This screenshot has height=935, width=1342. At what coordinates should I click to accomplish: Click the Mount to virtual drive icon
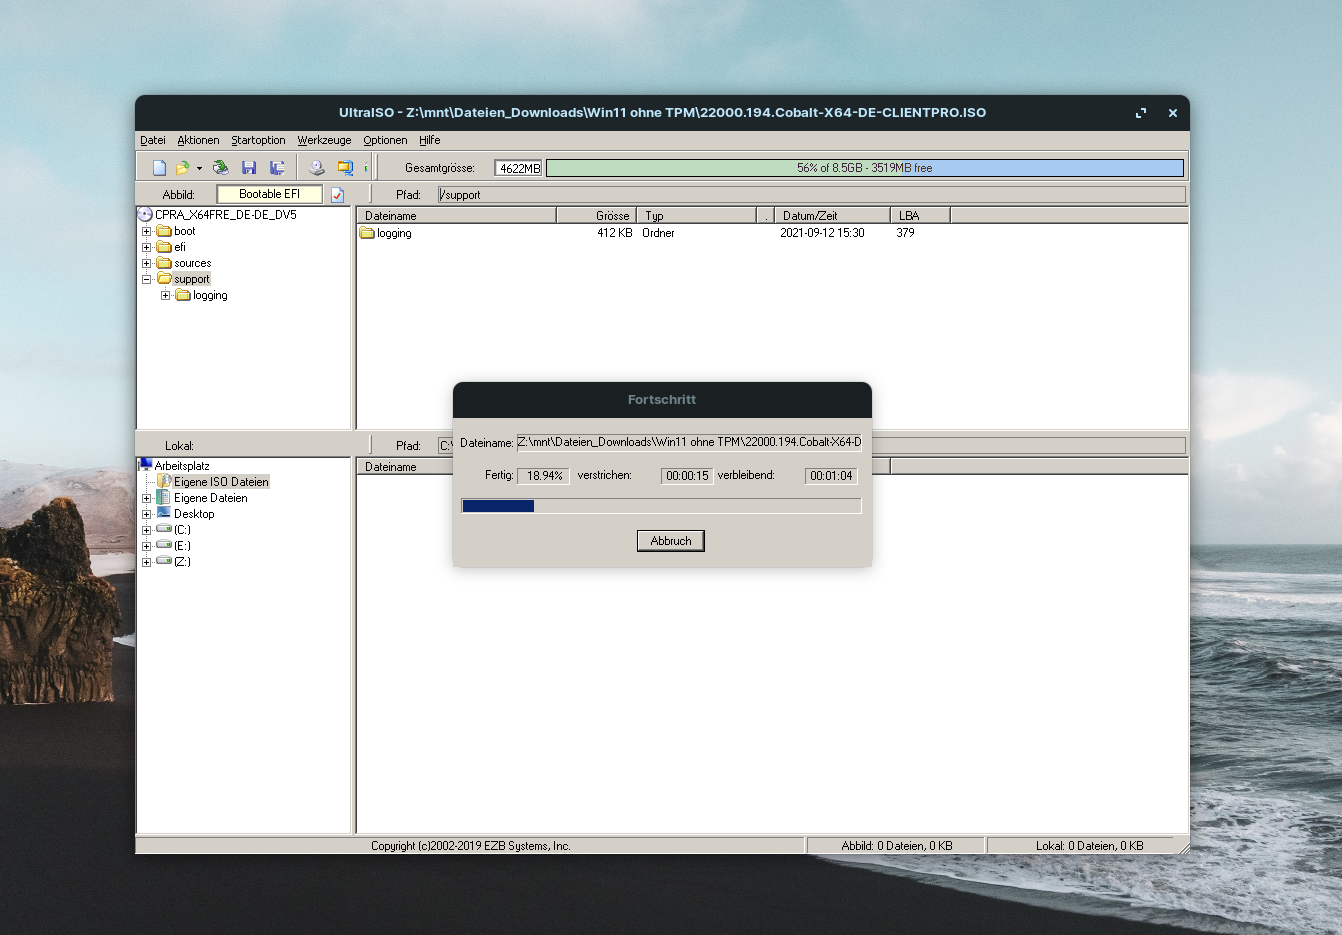pos(345,168)
